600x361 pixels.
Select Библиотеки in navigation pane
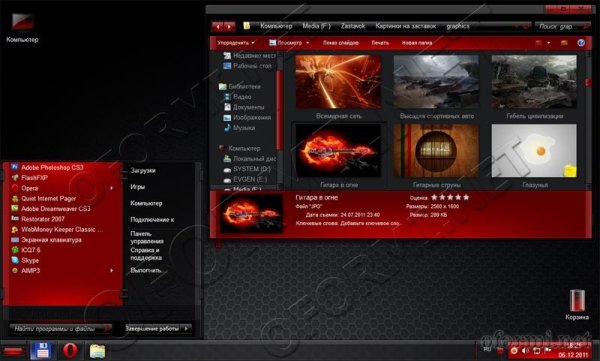(240, 87)
